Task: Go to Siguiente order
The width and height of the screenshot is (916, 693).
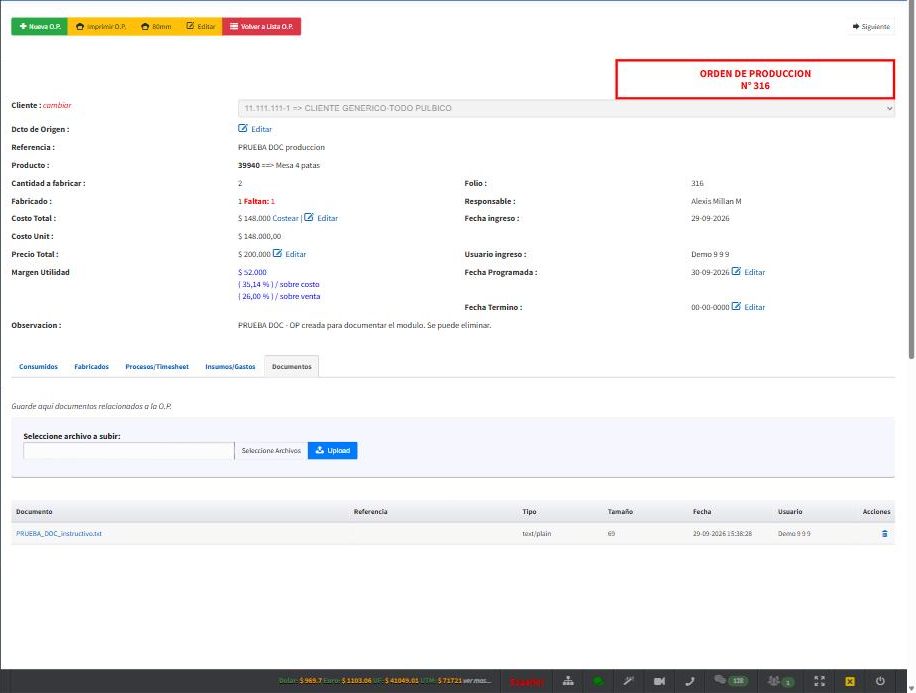Action: click(x=871, y=26)
